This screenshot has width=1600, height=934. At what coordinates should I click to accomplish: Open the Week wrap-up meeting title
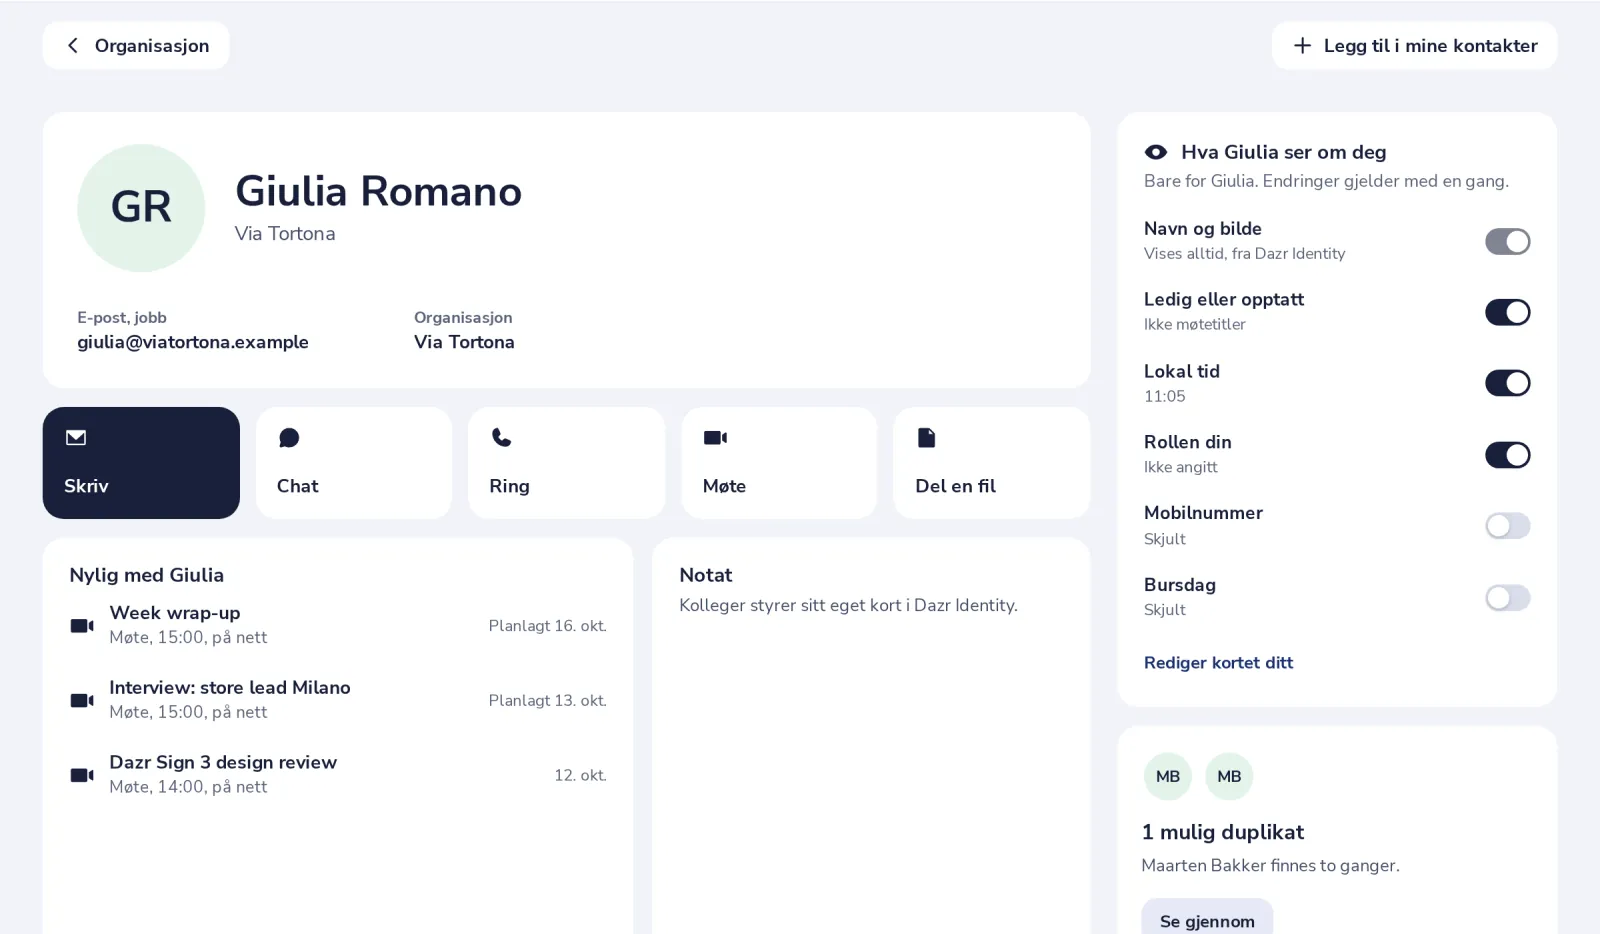coord(175,613)
